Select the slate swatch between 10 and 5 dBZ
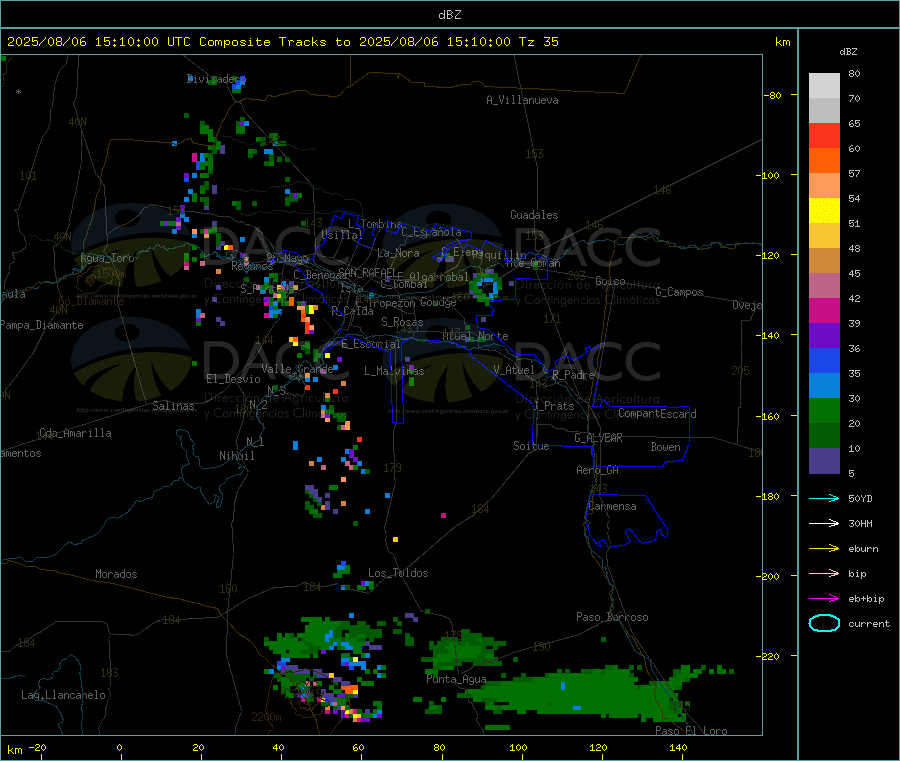 pos(824,461)
